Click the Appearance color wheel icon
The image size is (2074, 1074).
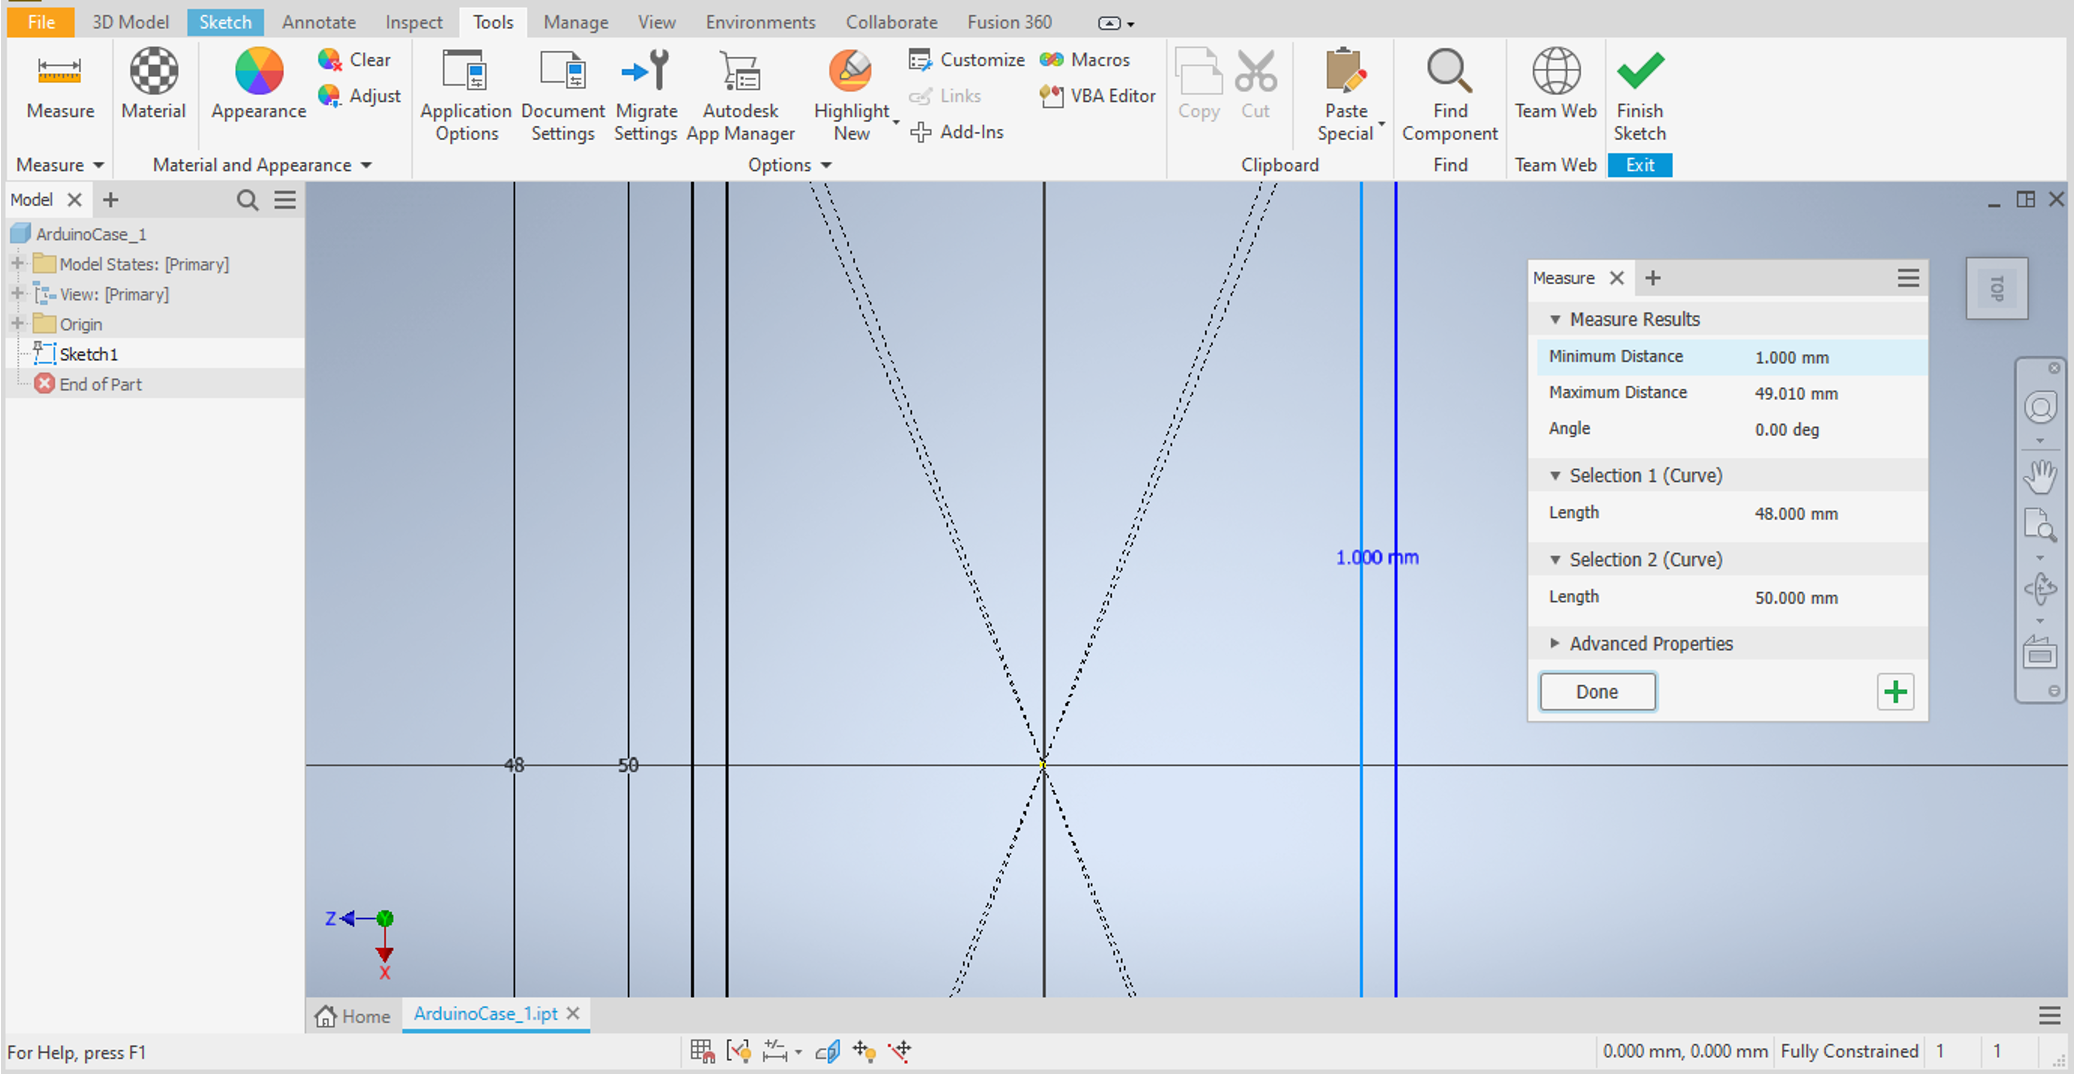pos(258,72)
